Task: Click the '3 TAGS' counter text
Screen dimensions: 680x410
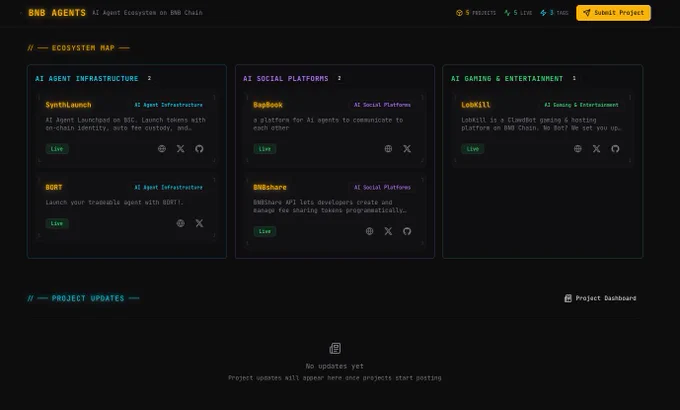Action: pos(559,13)
